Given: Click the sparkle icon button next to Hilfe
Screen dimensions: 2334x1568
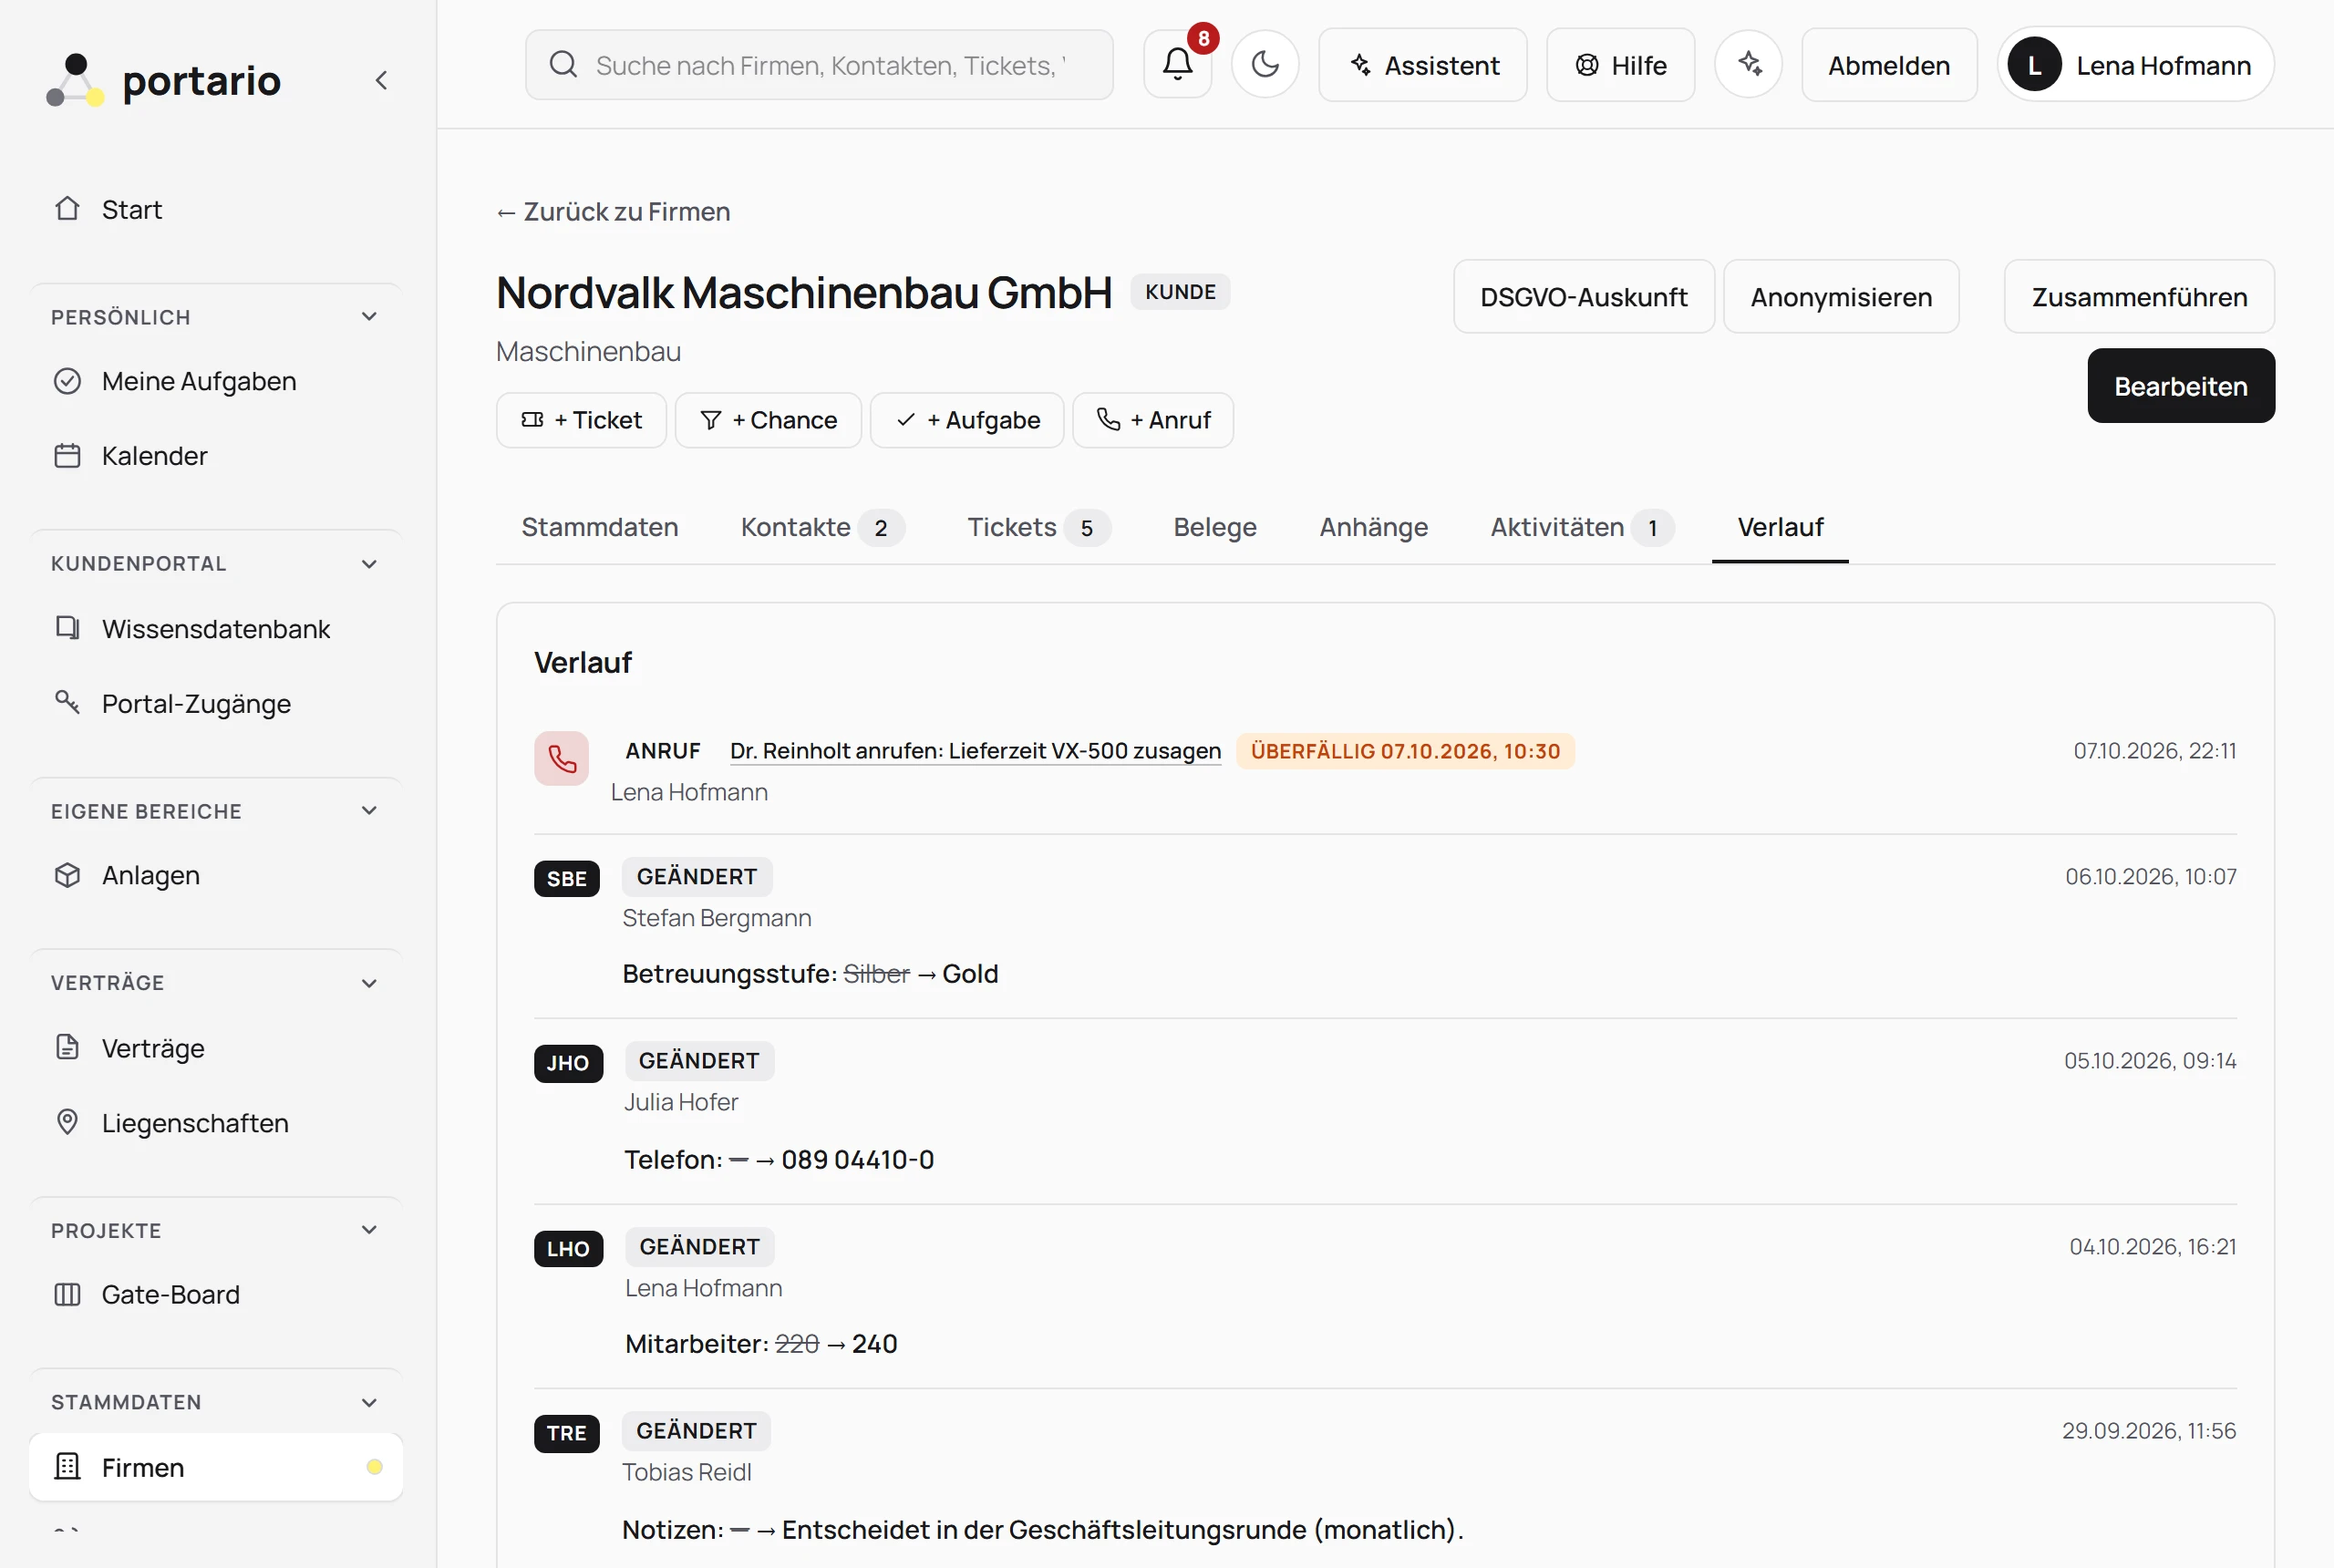Looking at the screenshot, I should [x=1748, y=64].
